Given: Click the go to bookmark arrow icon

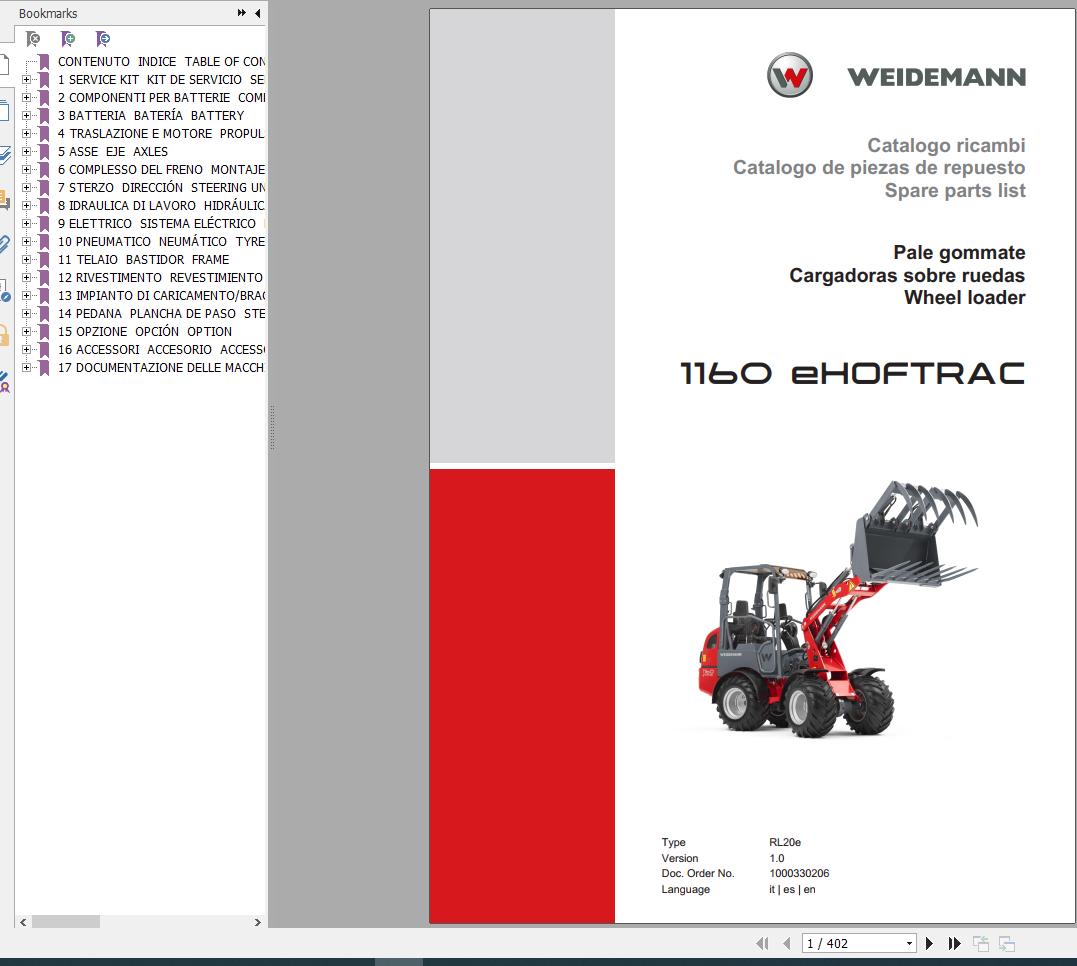Looking at the screenshot, I should (103, 39).
